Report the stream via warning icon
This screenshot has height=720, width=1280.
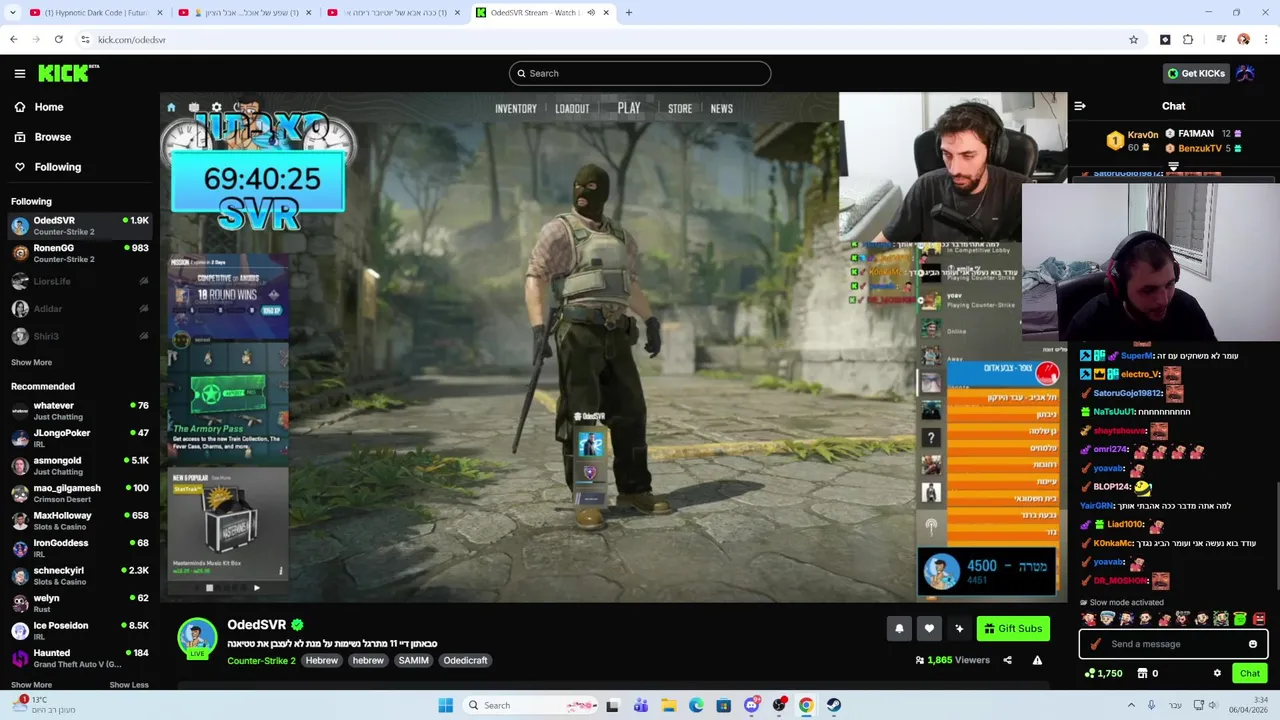tap(1037, 660)
